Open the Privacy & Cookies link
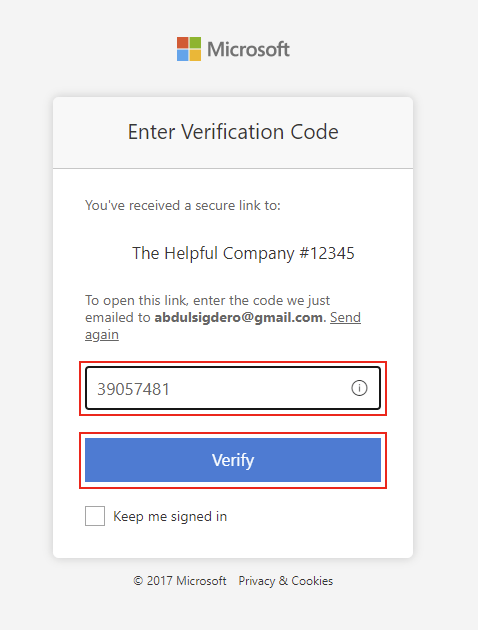This screenshot has width=478, height=630. (286, 581)
